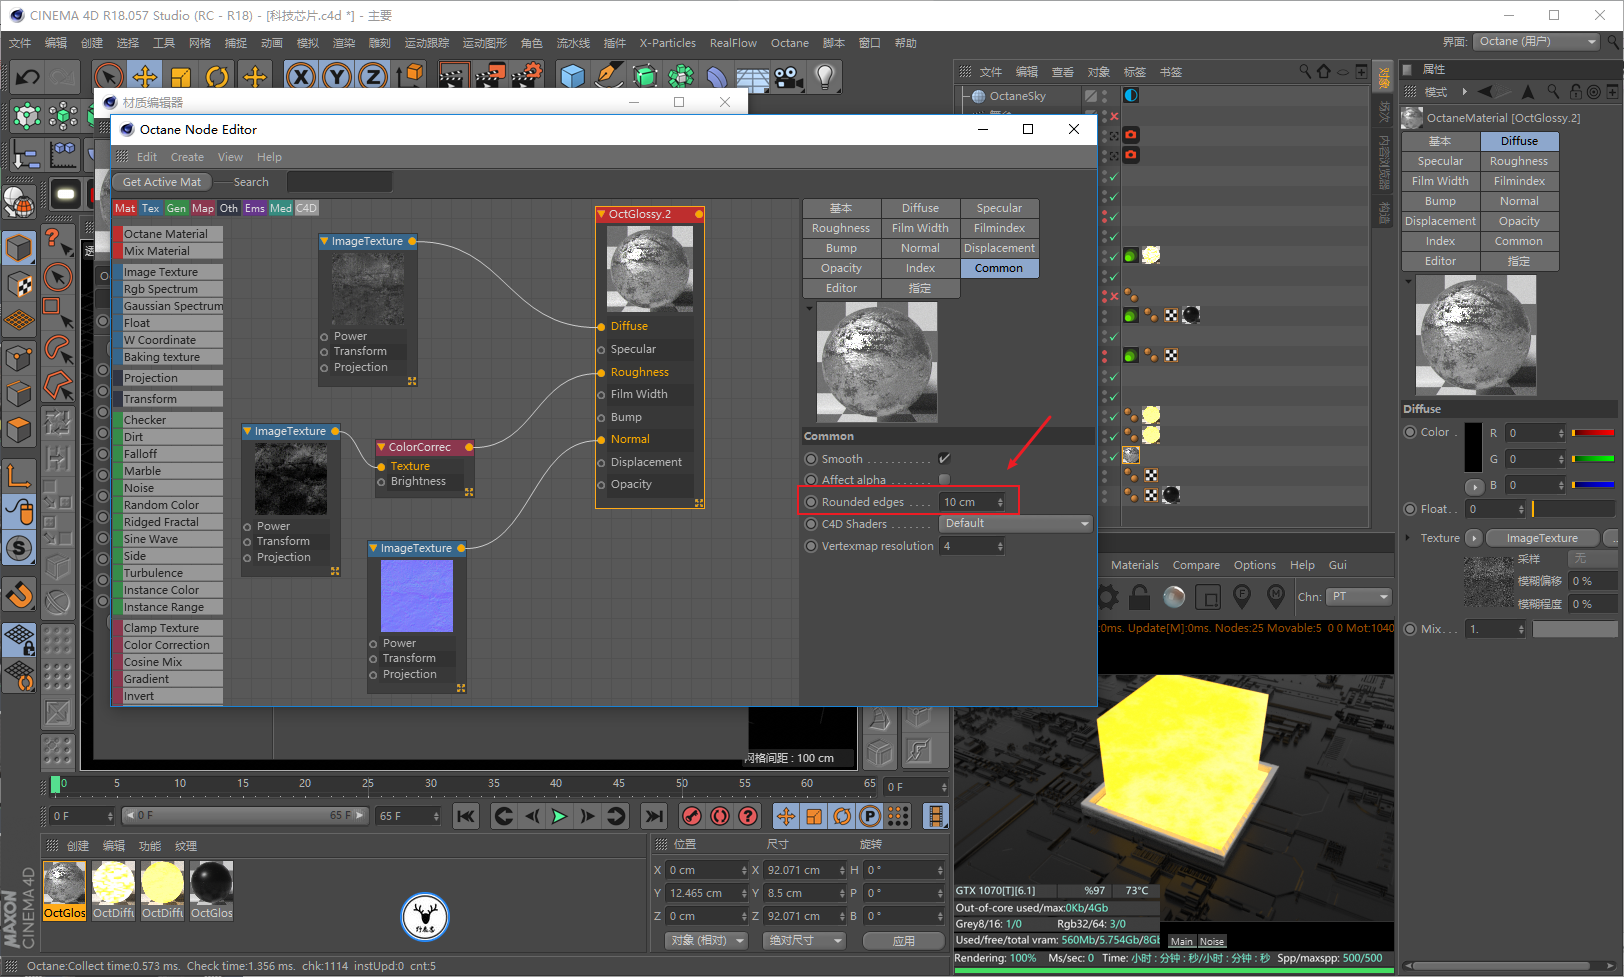The height and width of the screenshot is (977, 1624).
Task: Select the black OctGlos material thumbnail
Action: tap(212, 890)
